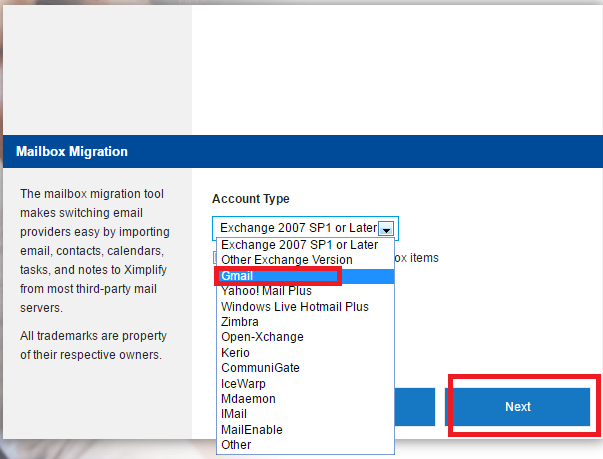Screen dimensions: 603x459
Task: Choose Windows Live Hotmail Plus
Action: coord(305,307)
